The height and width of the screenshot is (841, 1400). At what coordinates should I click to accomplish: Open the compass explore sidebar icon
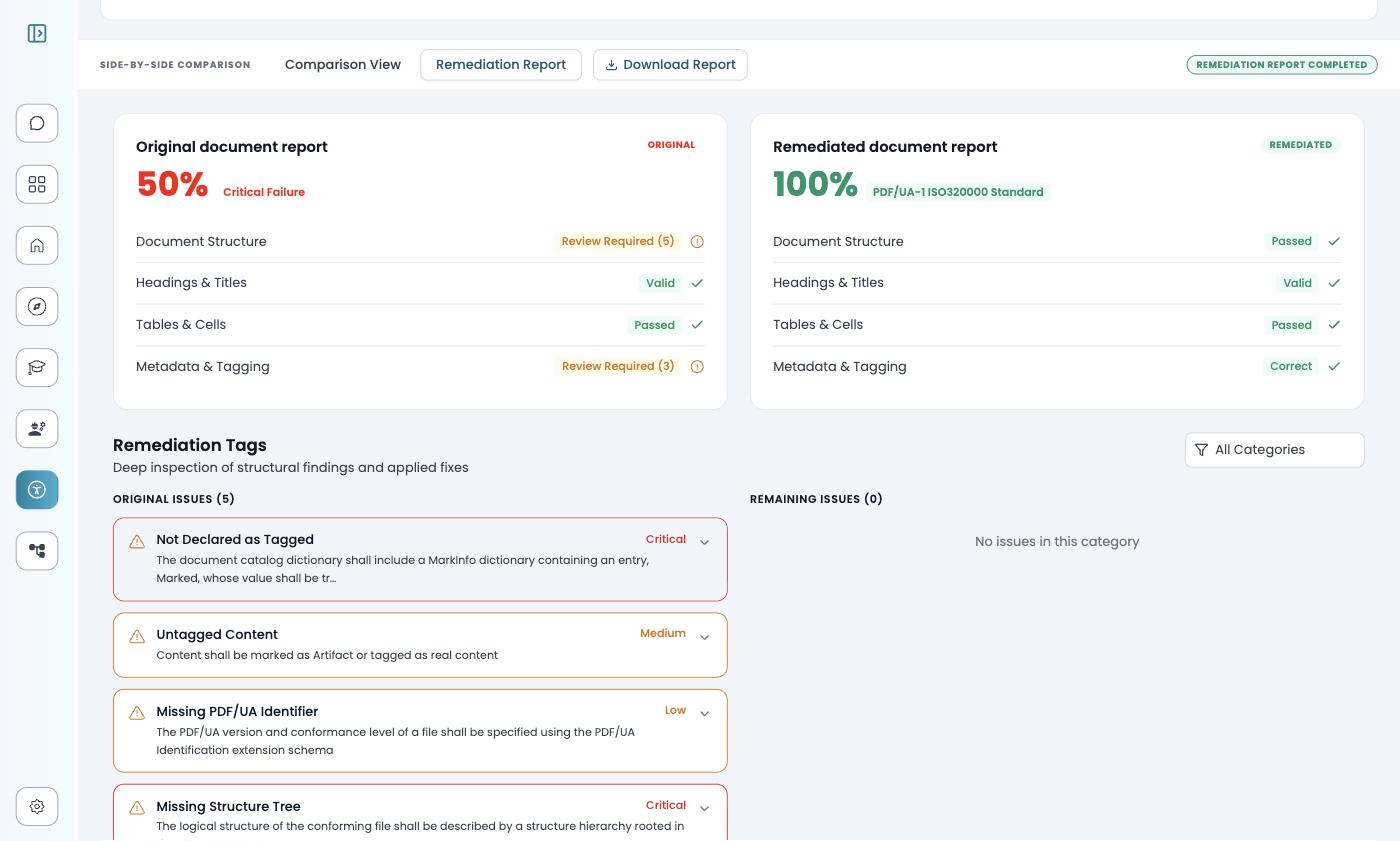coord(37,306)
